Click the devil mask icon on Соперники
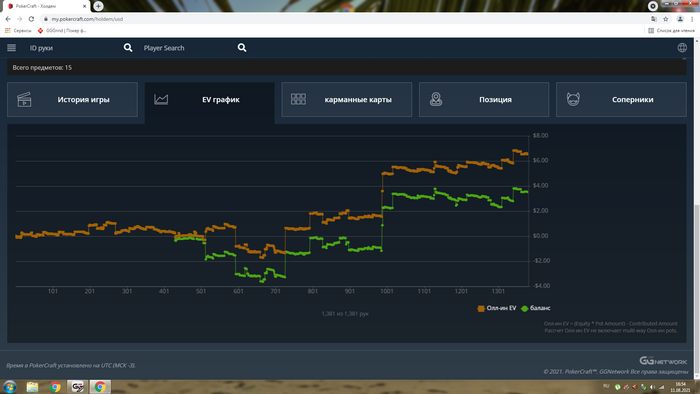The width and height of the screenshot is (700, 394). (573, 99)
